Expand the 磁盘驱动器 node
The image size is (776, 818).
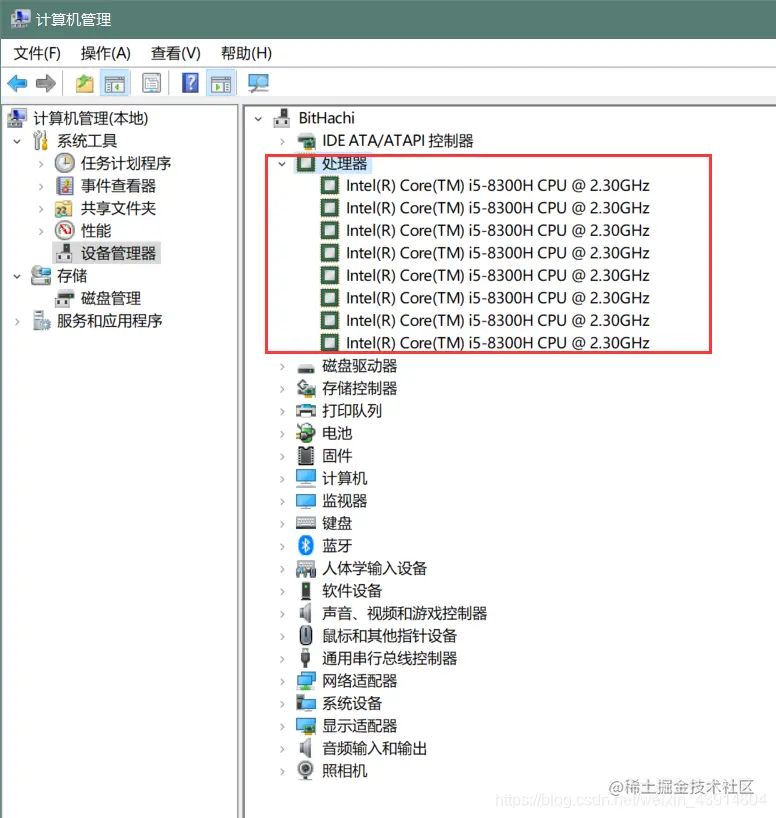click(x=282, y=366)
